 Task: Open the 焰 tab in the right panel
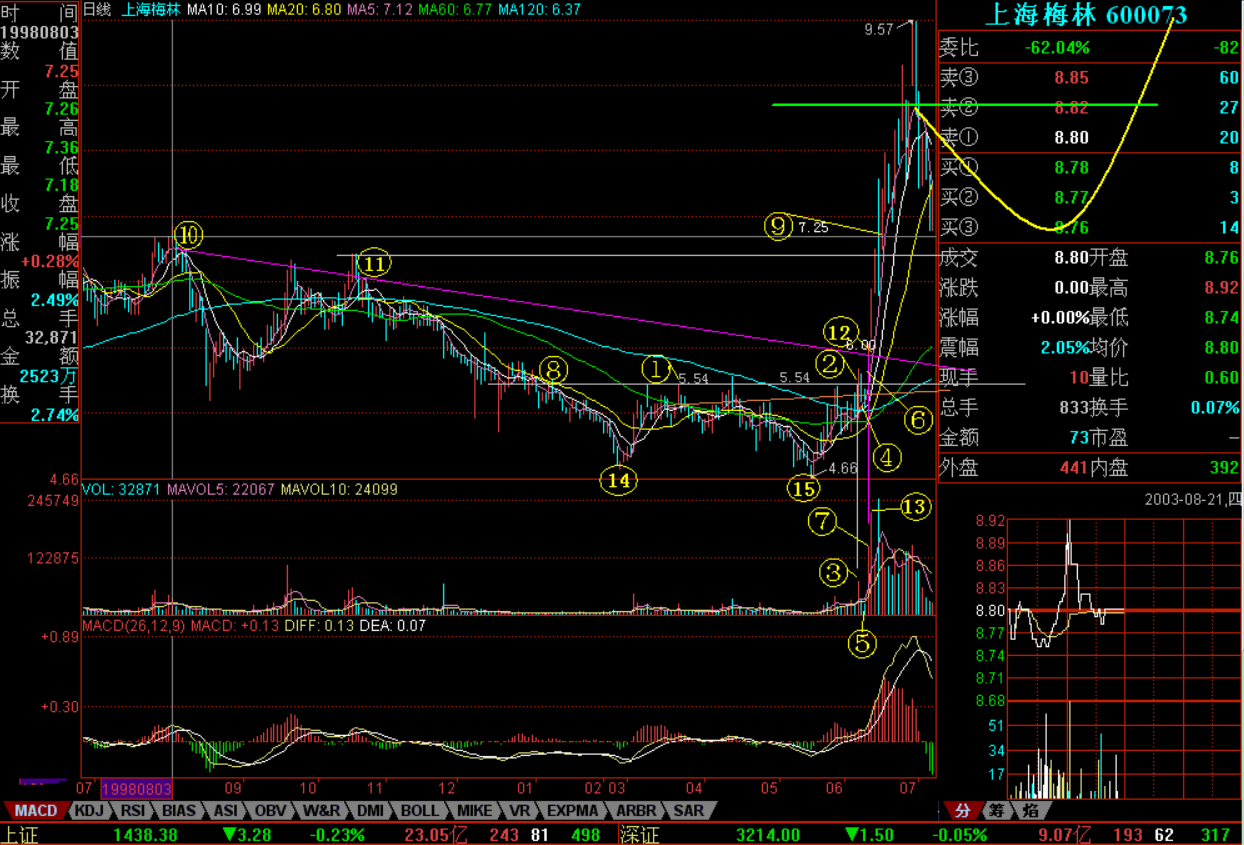point(1027,810)
